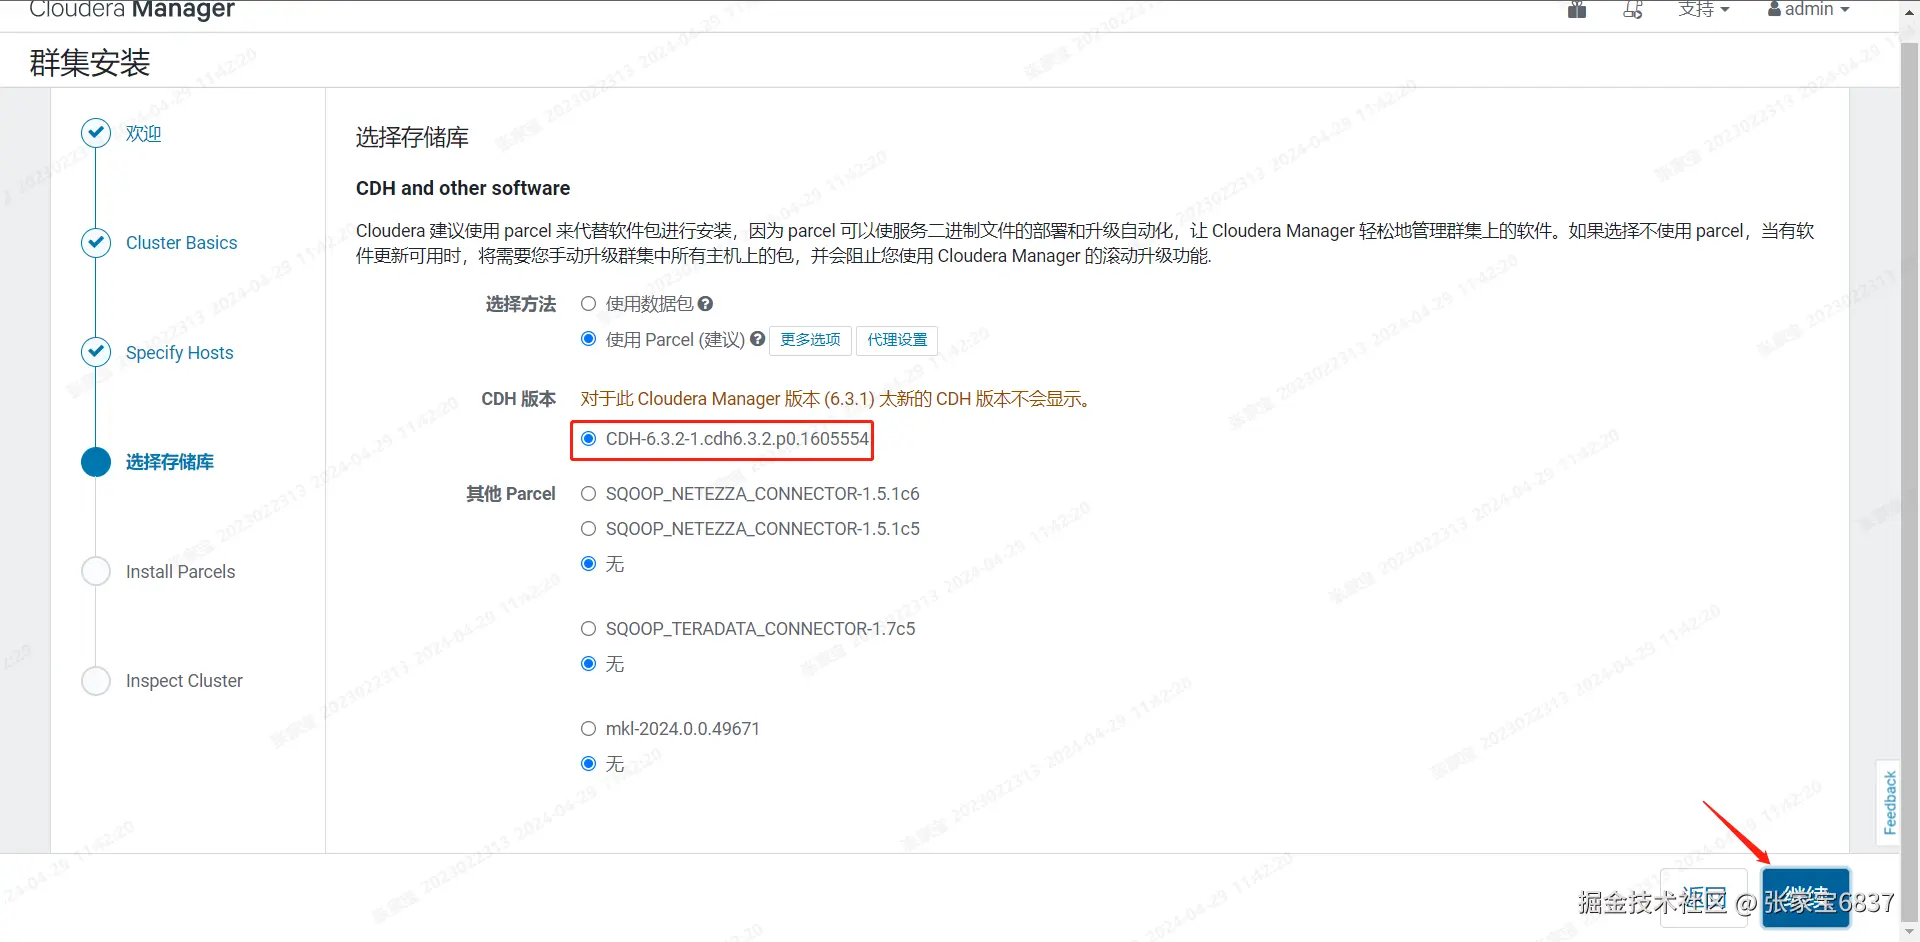Click the page scrollbar down arrow
Viewport: 1920px width, 942px height.
point(1910,932)
